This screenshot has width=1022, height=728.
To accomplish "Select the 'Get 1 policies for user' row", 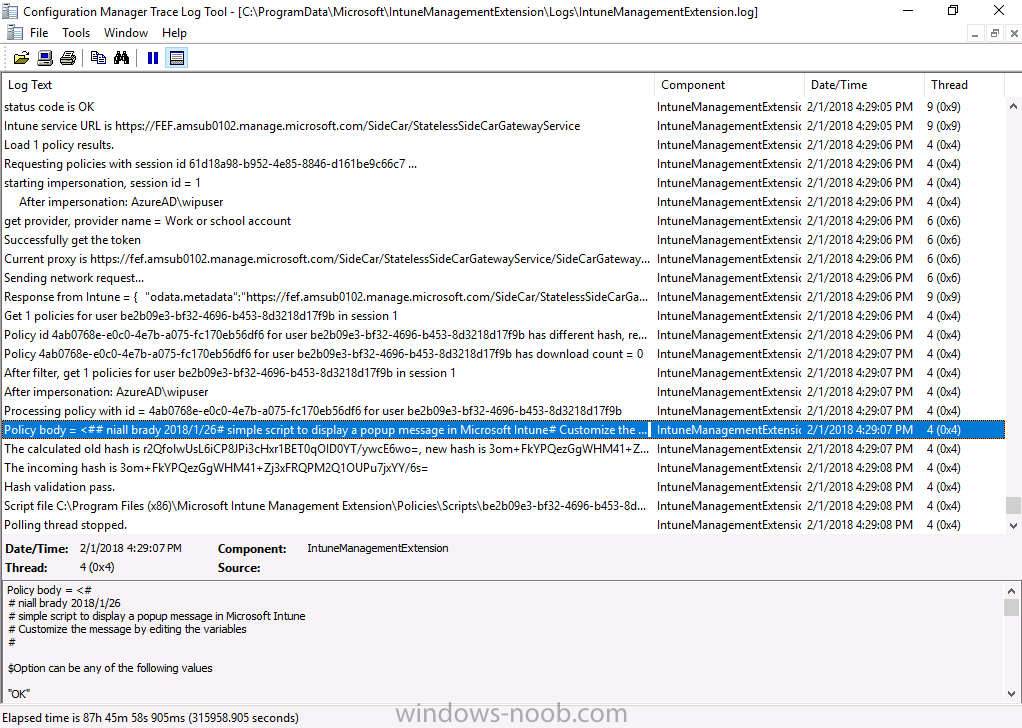I will coord(503,315).
